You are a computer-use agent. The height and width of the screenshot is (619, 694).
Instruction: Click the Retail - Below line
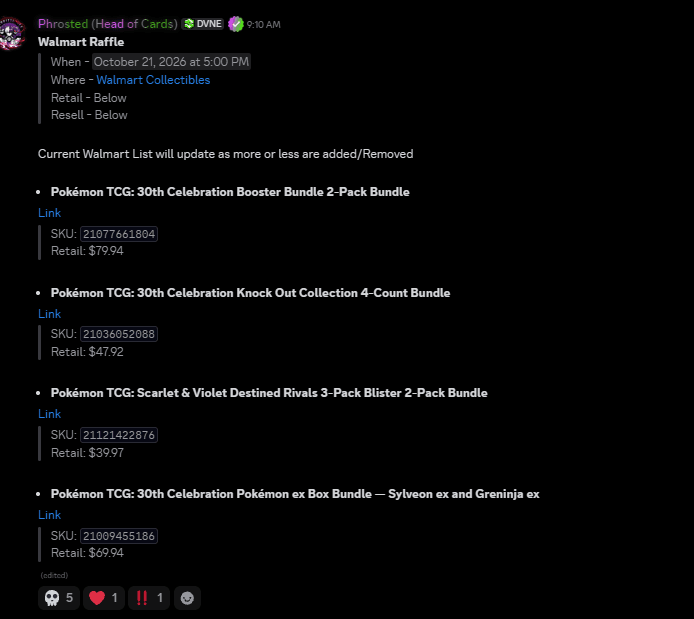[89, 98]
